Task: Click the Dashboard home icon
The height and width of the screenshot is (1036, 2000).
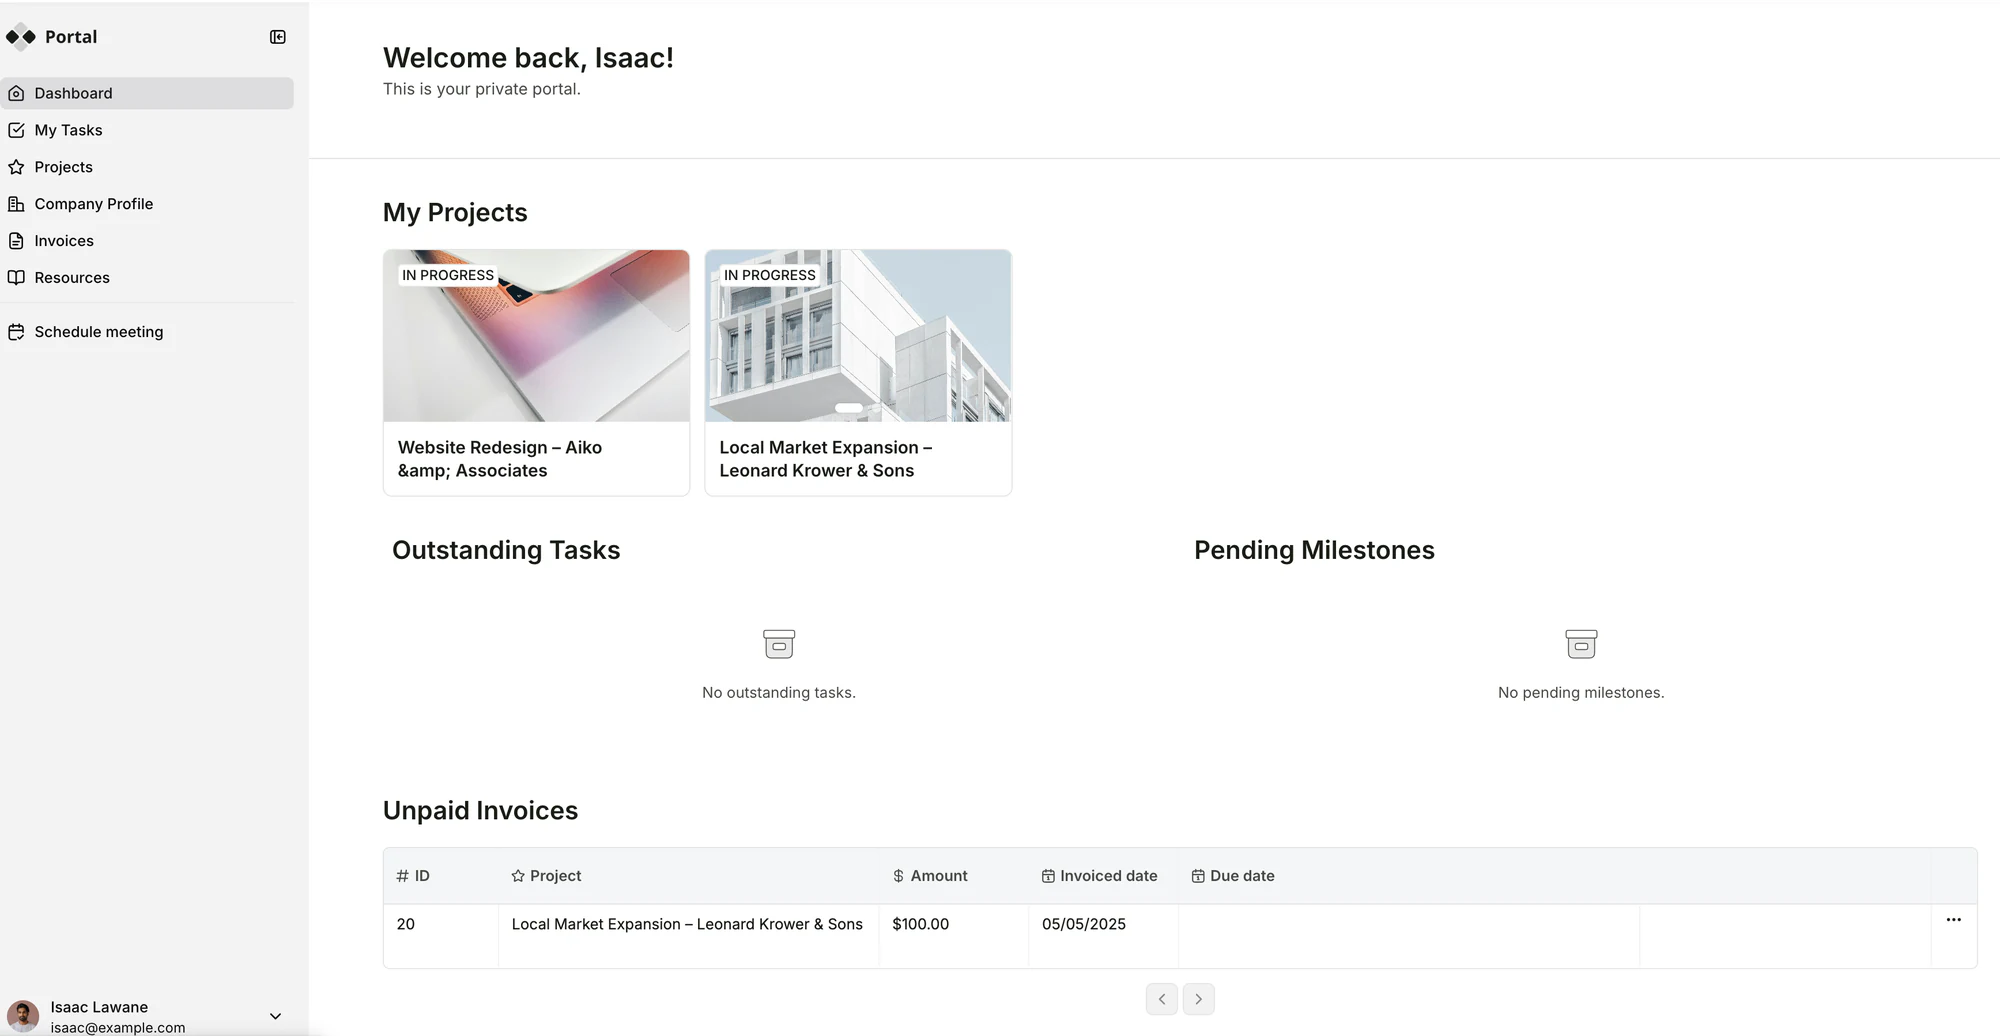Action: (16, 93)
